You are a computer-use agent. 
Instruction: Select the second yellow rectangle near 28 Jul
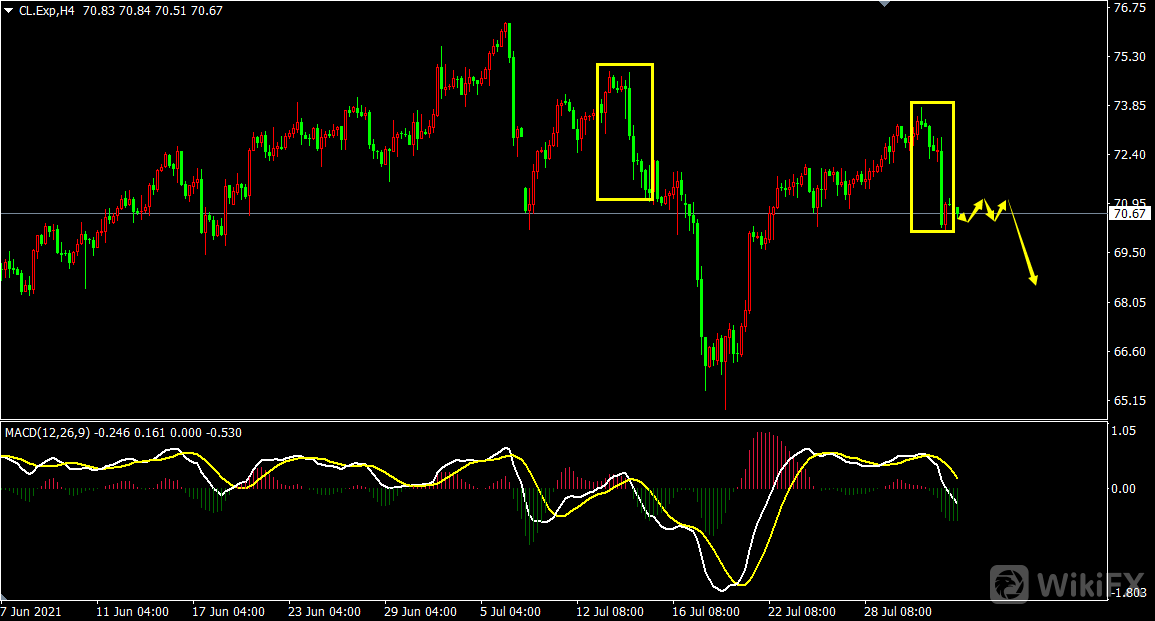pos(931,103)
